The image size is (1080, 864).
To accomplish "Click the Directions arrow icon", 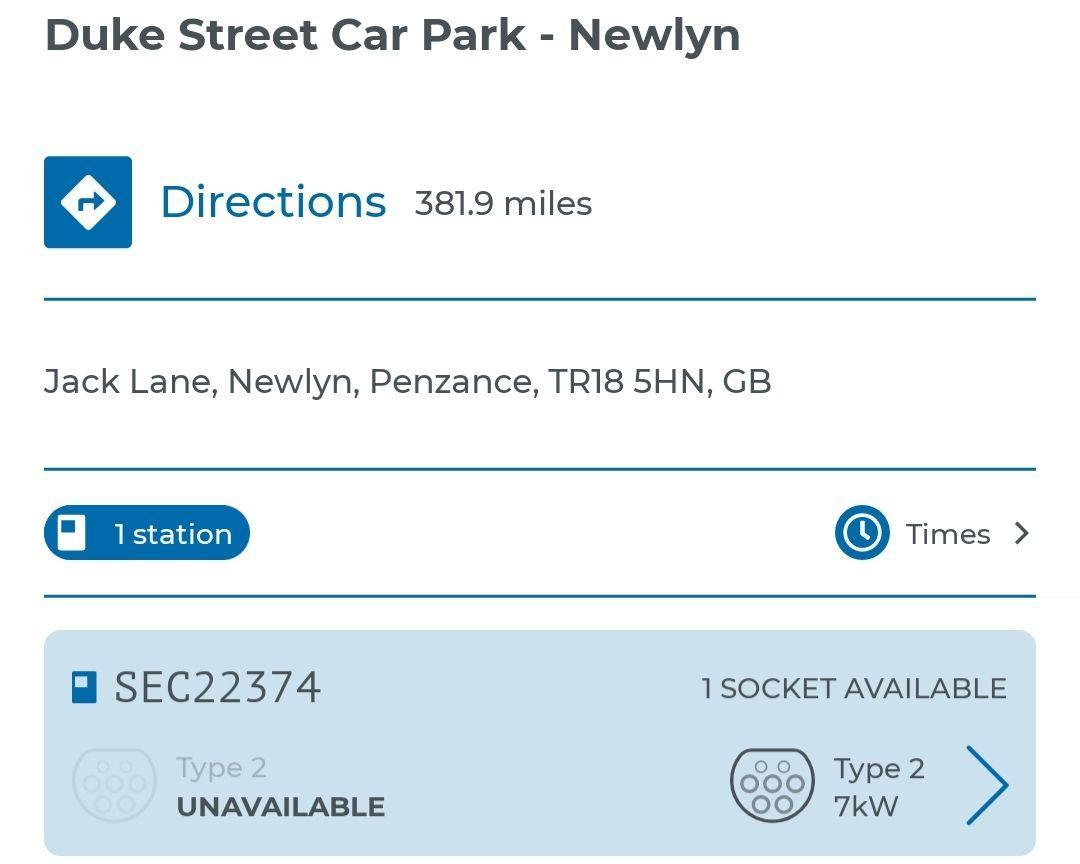I will coord(87,200).
